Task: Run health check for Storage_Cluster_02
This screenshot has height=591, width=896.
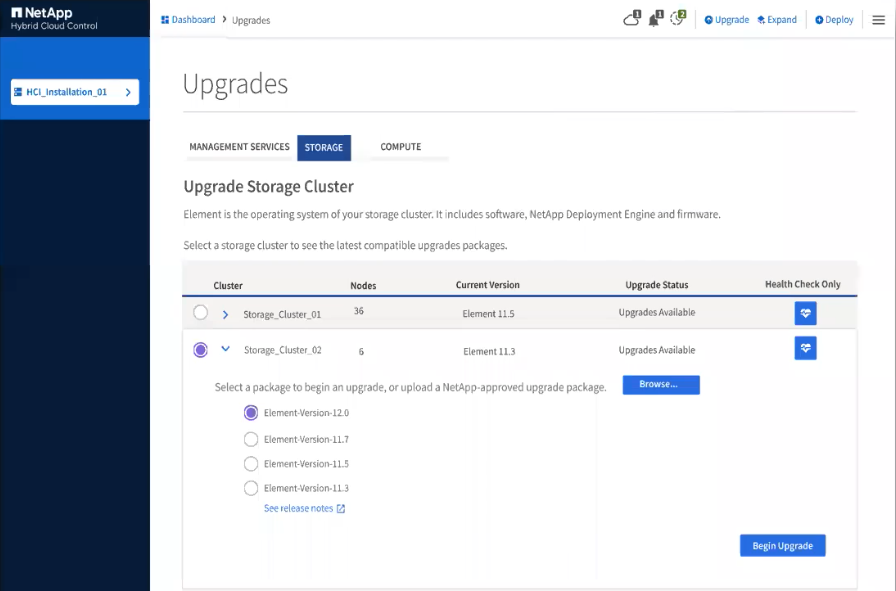Action: point(805,348)
